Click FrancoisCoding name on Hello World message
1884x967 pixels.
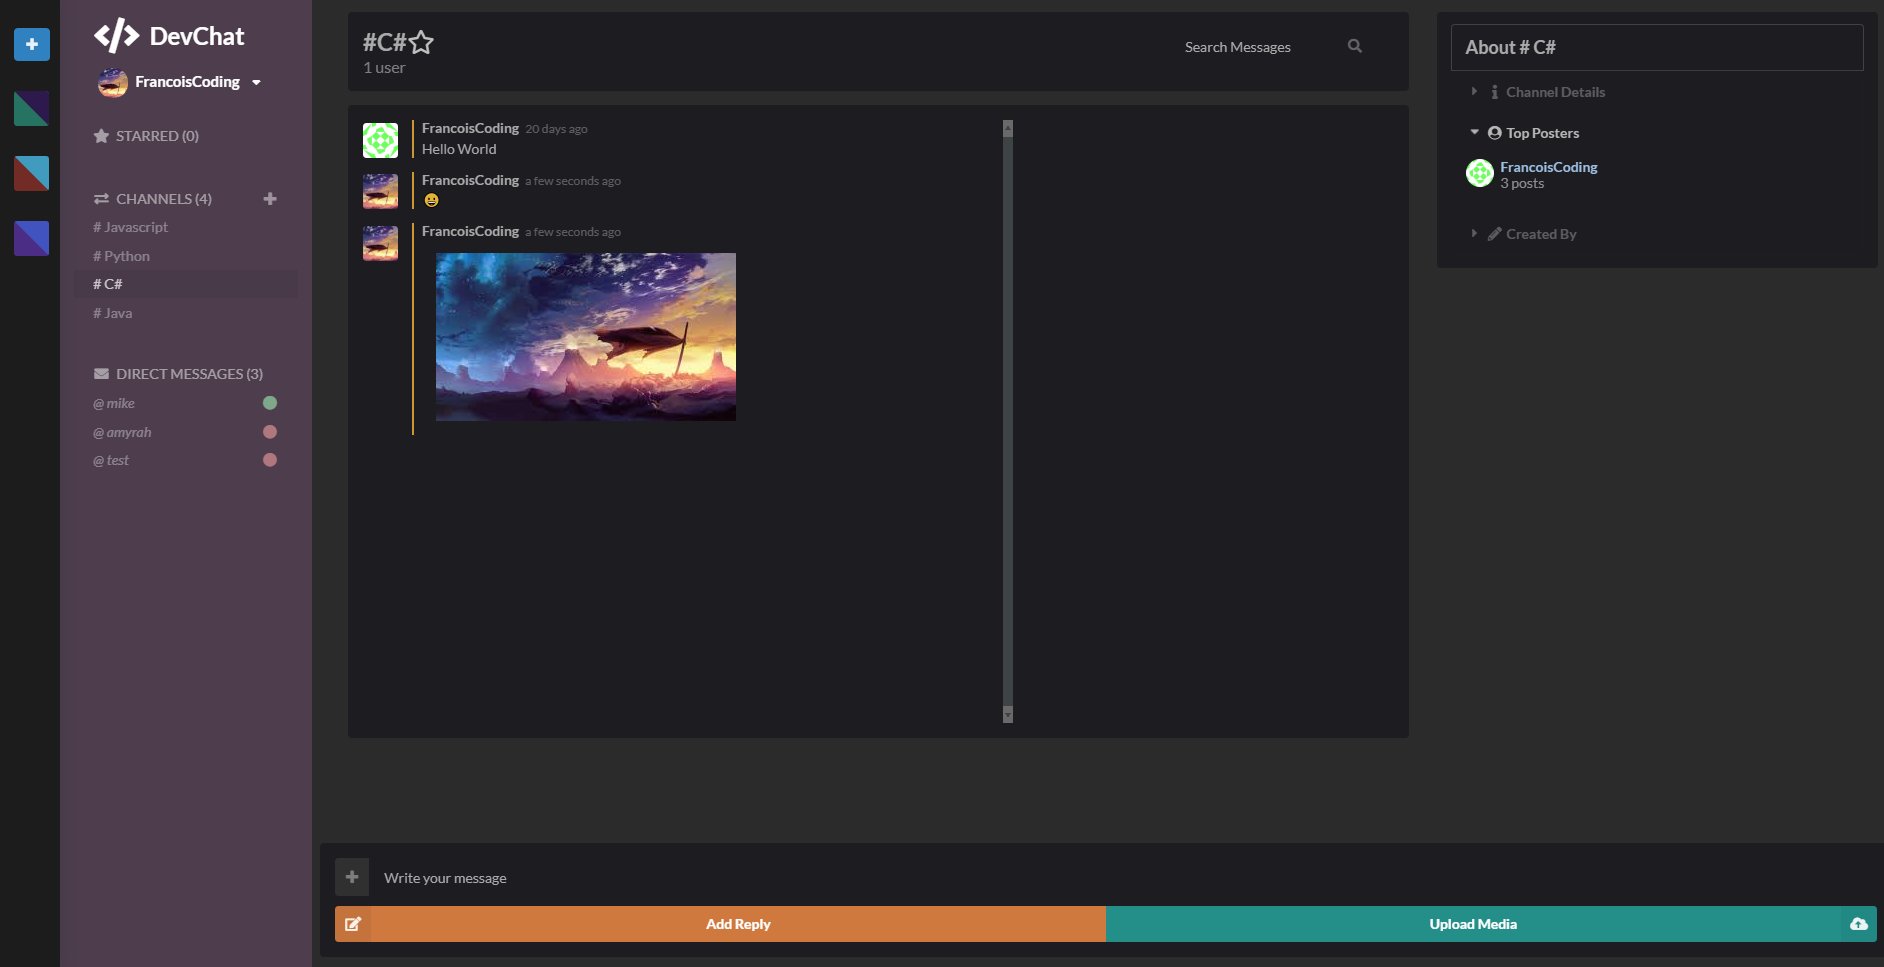click(470, 128)
